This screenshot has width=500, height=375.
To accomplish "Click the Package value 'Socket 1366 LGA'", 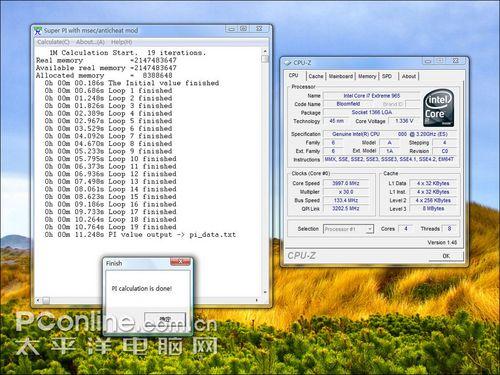I will click(371, 112).
